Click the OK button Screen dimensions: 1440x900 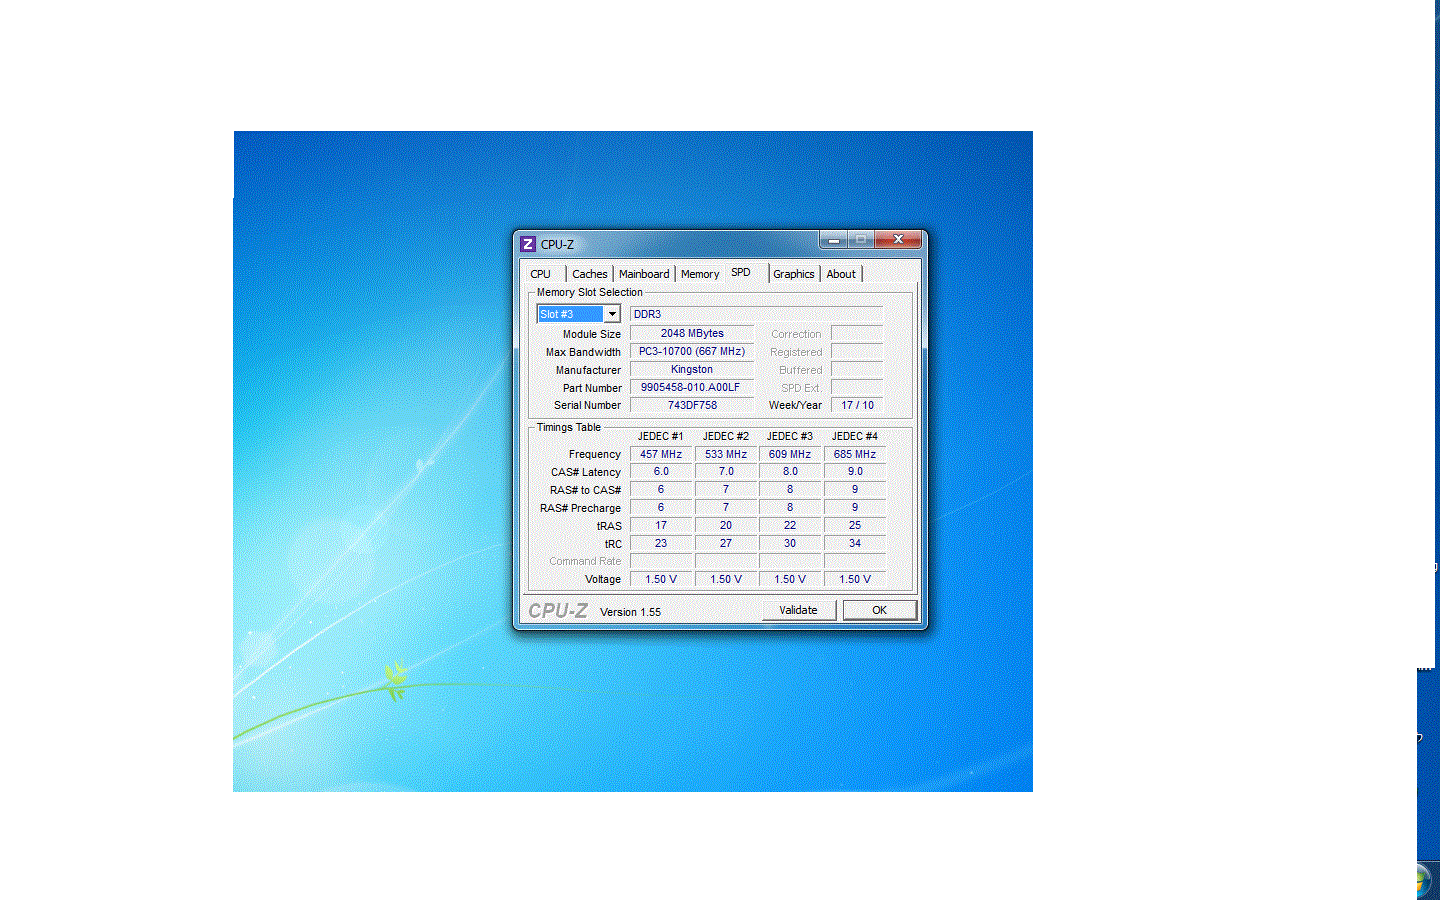(x=879, y=610)
